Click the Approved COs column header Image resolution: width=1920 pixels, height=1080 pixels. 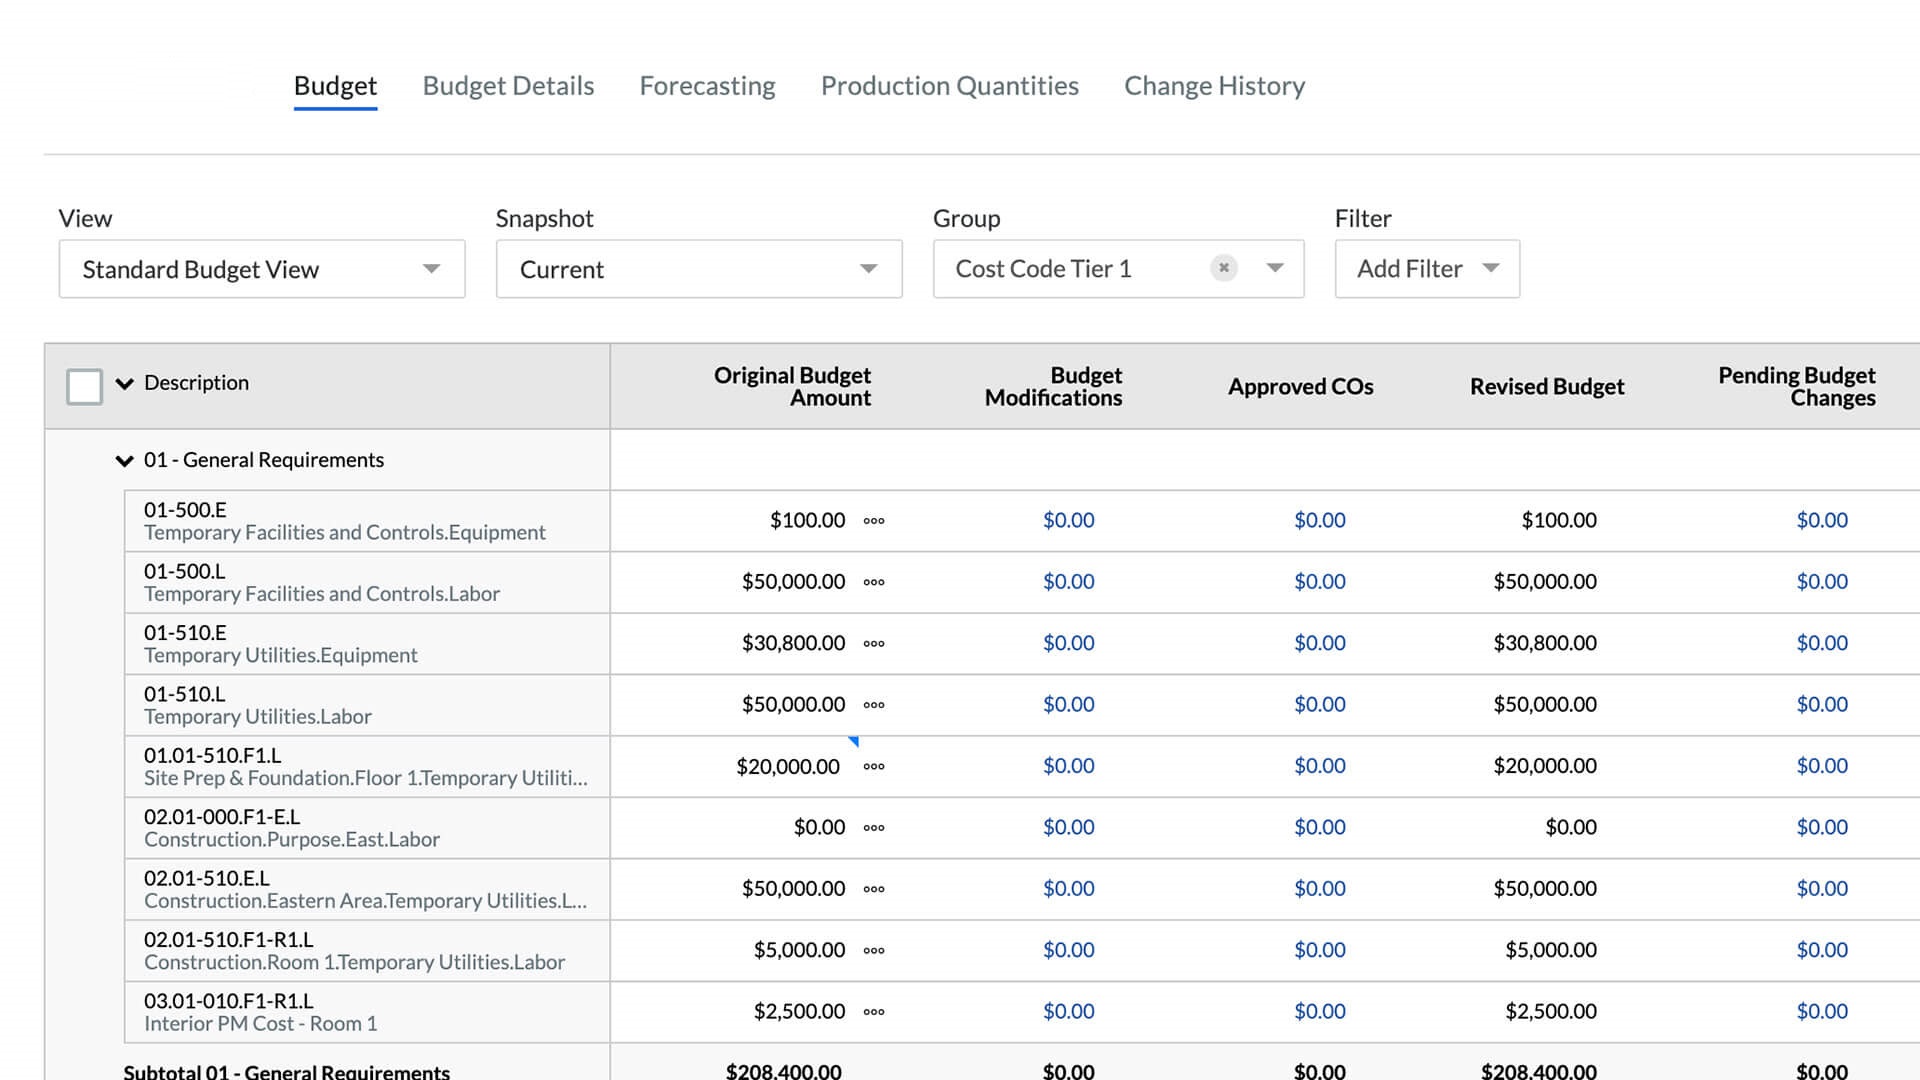point(1300,386)
